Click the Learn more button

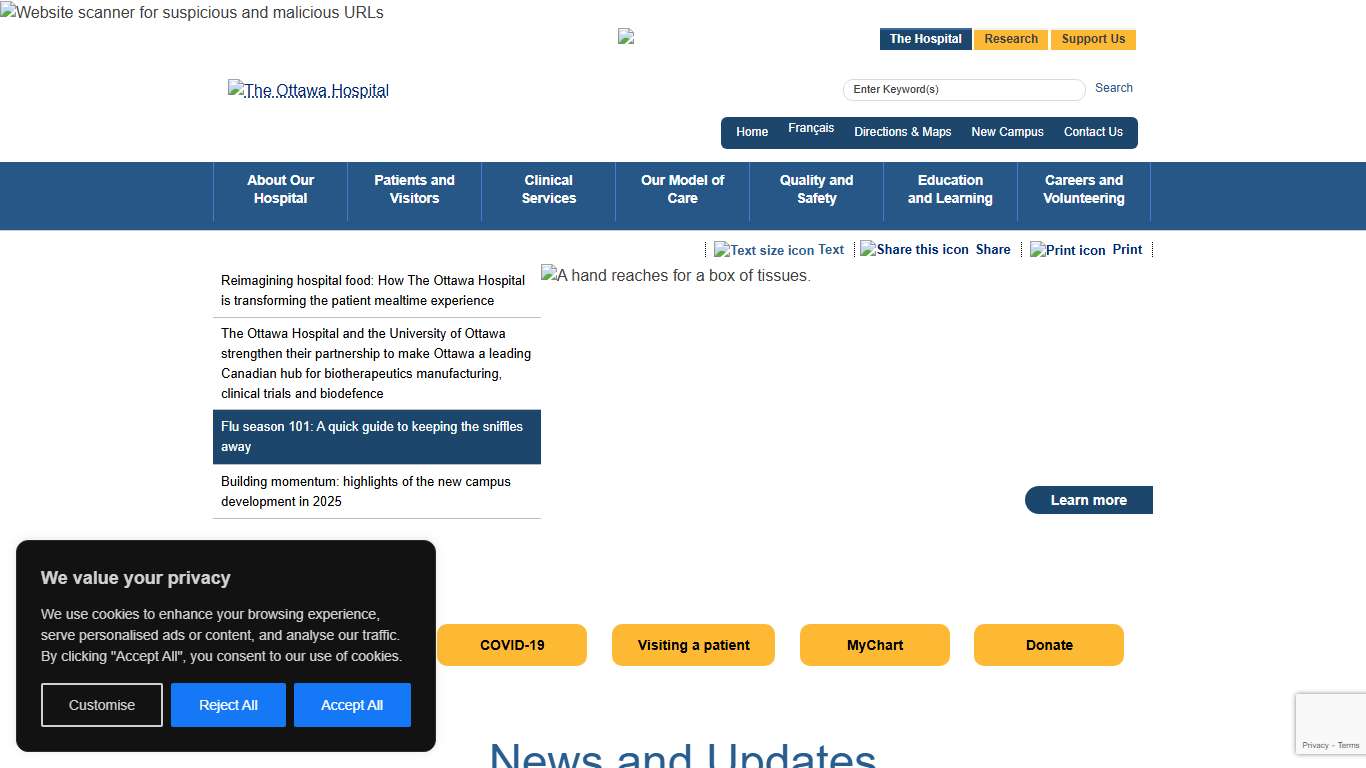pyautogui.click(x=1088, y=500)
